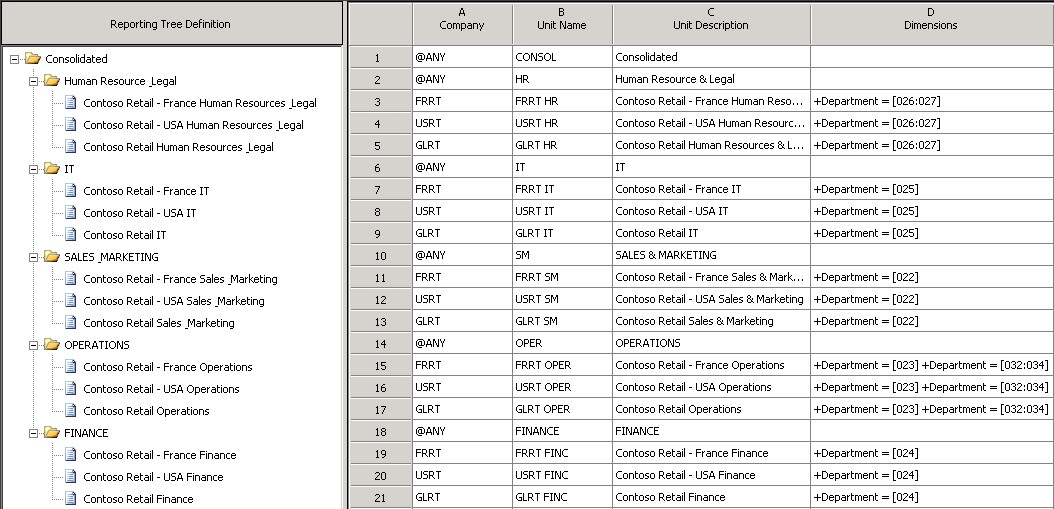The width and height of the screenshot is (1054, 509).
Task: Click document icon for Contoso Retail Finance
Action: pos(71,498)
